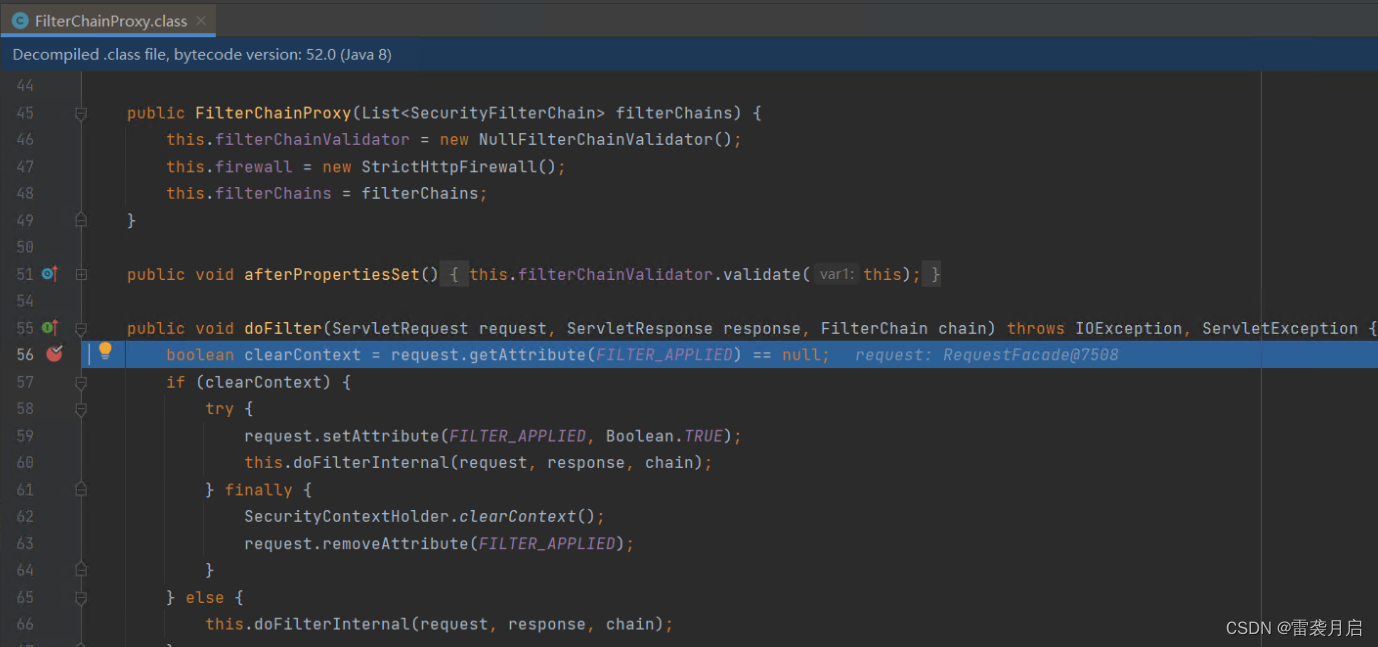Toggle the breakpoint on line 56
Screen dimensions: 1378x647
(55, 353)
